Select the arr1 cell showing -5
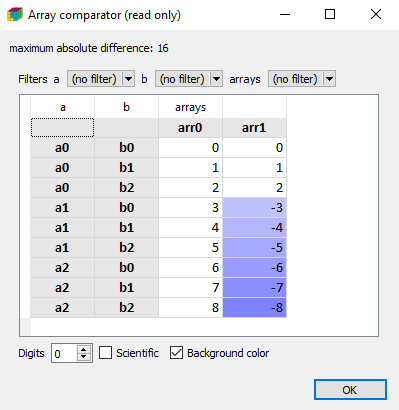The height and width of the screenshot is (410, 399). point(254,247)
